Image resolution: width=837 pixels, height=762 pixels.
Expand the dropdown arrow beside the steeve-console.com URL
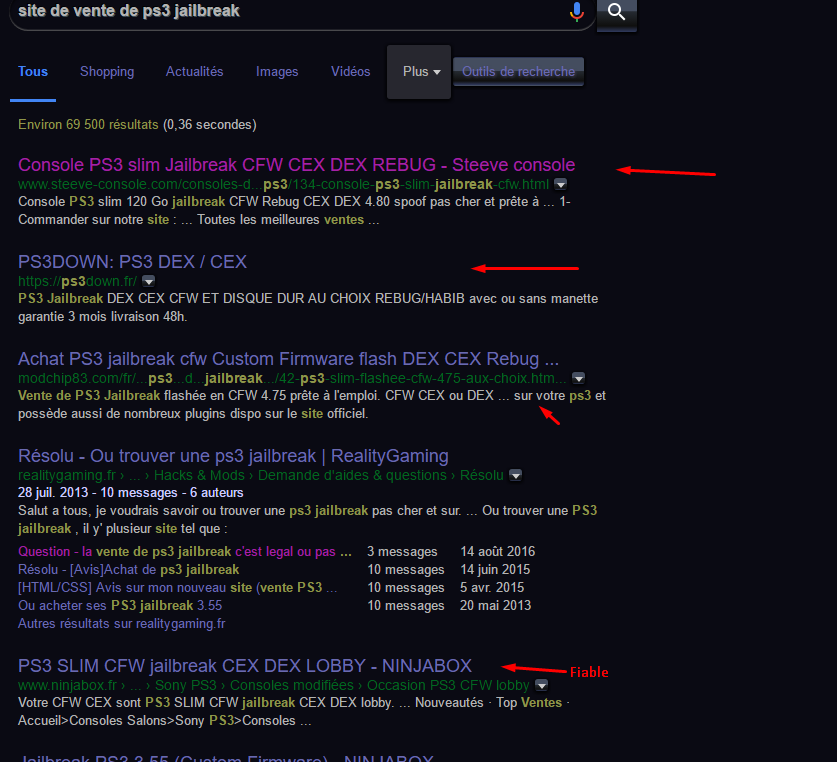coord(560,184)
